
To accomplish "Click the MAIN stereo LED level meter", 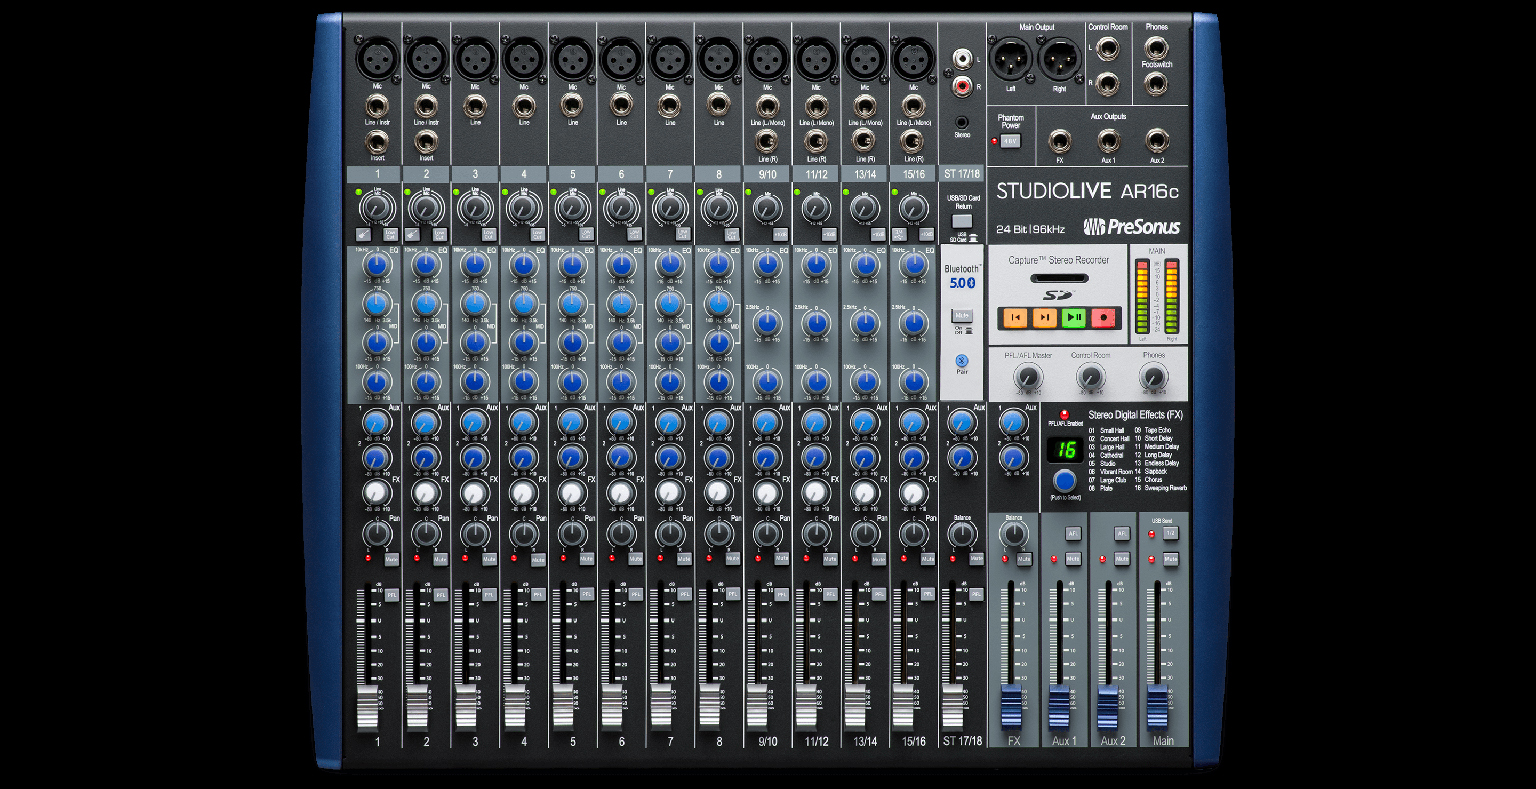I will click(x=1158, y=297).
